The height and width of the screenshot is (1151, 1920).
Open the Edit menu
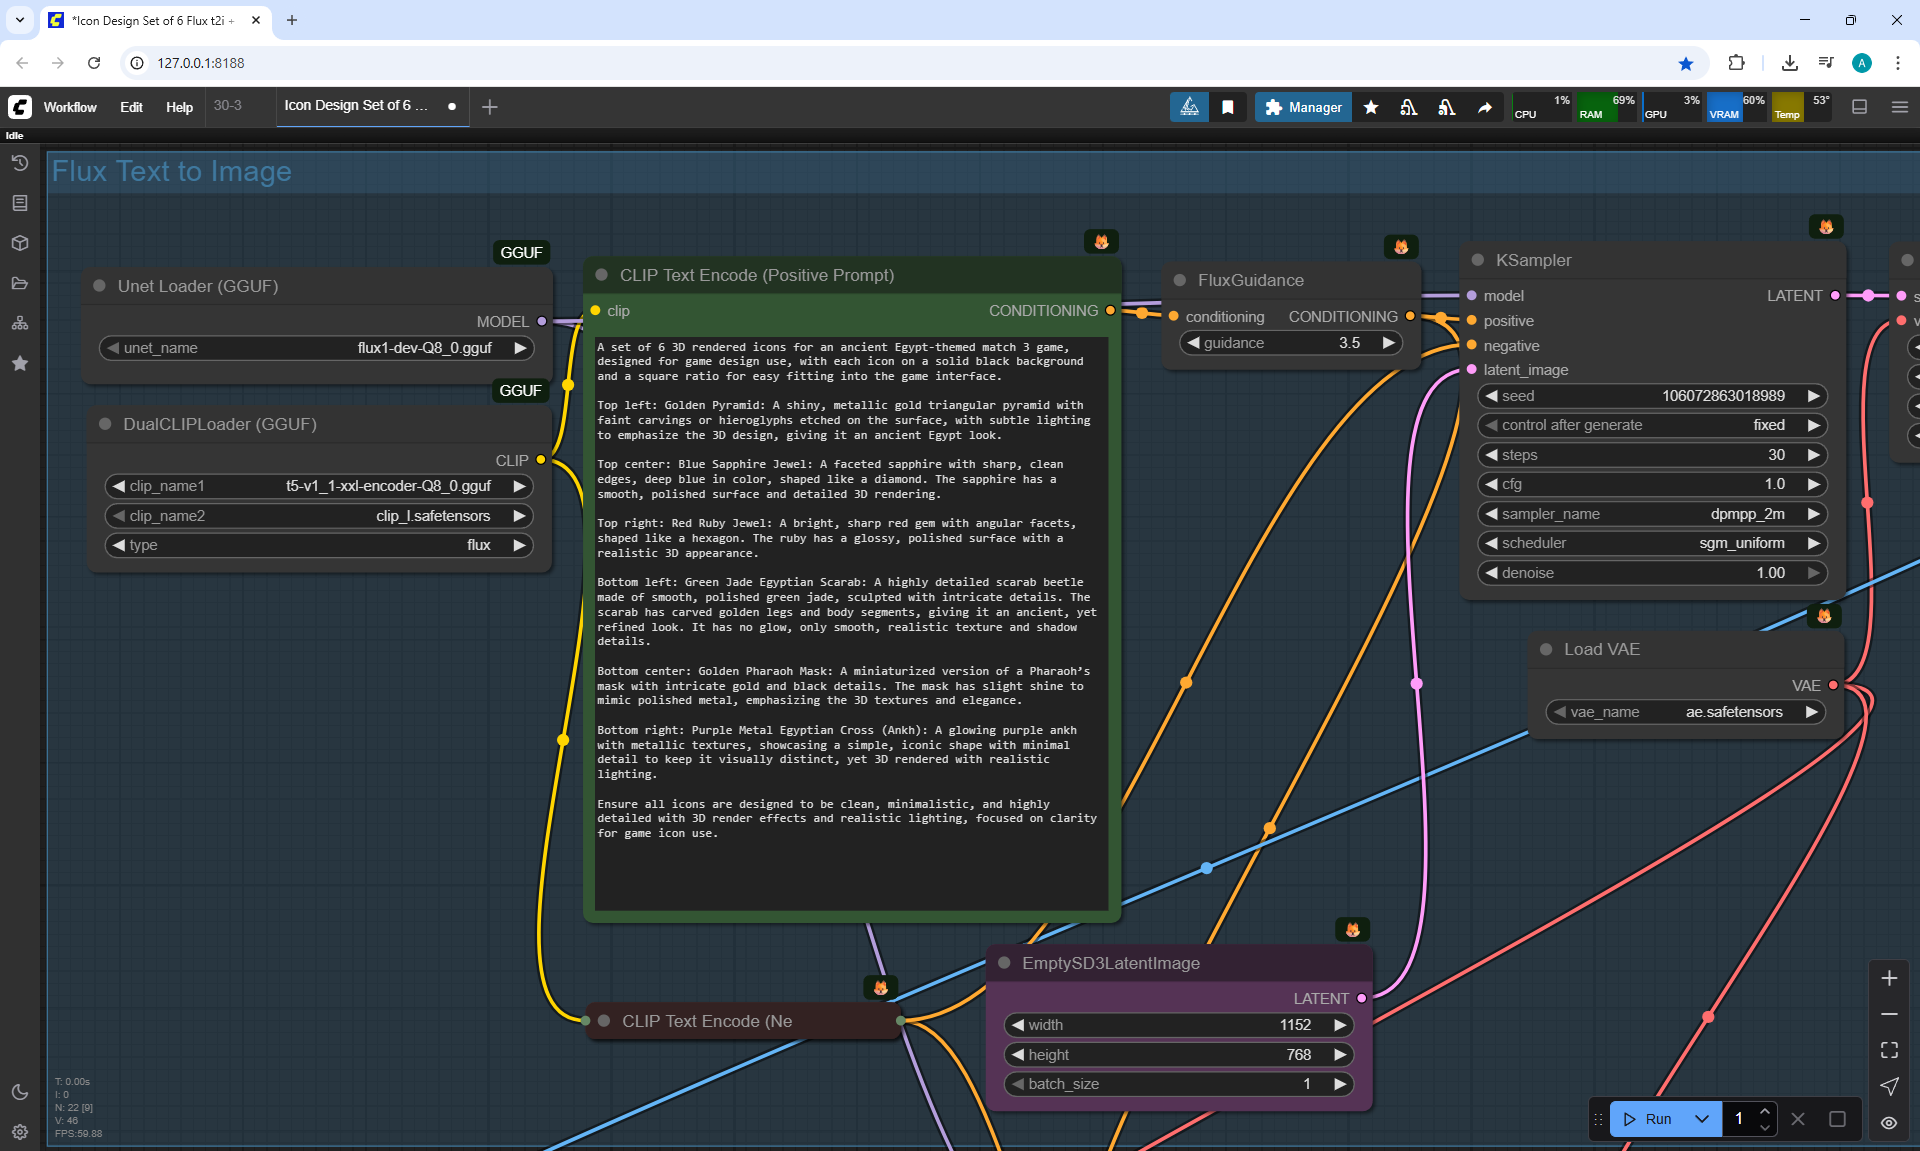pyautogui.click(x=131, y=107)
